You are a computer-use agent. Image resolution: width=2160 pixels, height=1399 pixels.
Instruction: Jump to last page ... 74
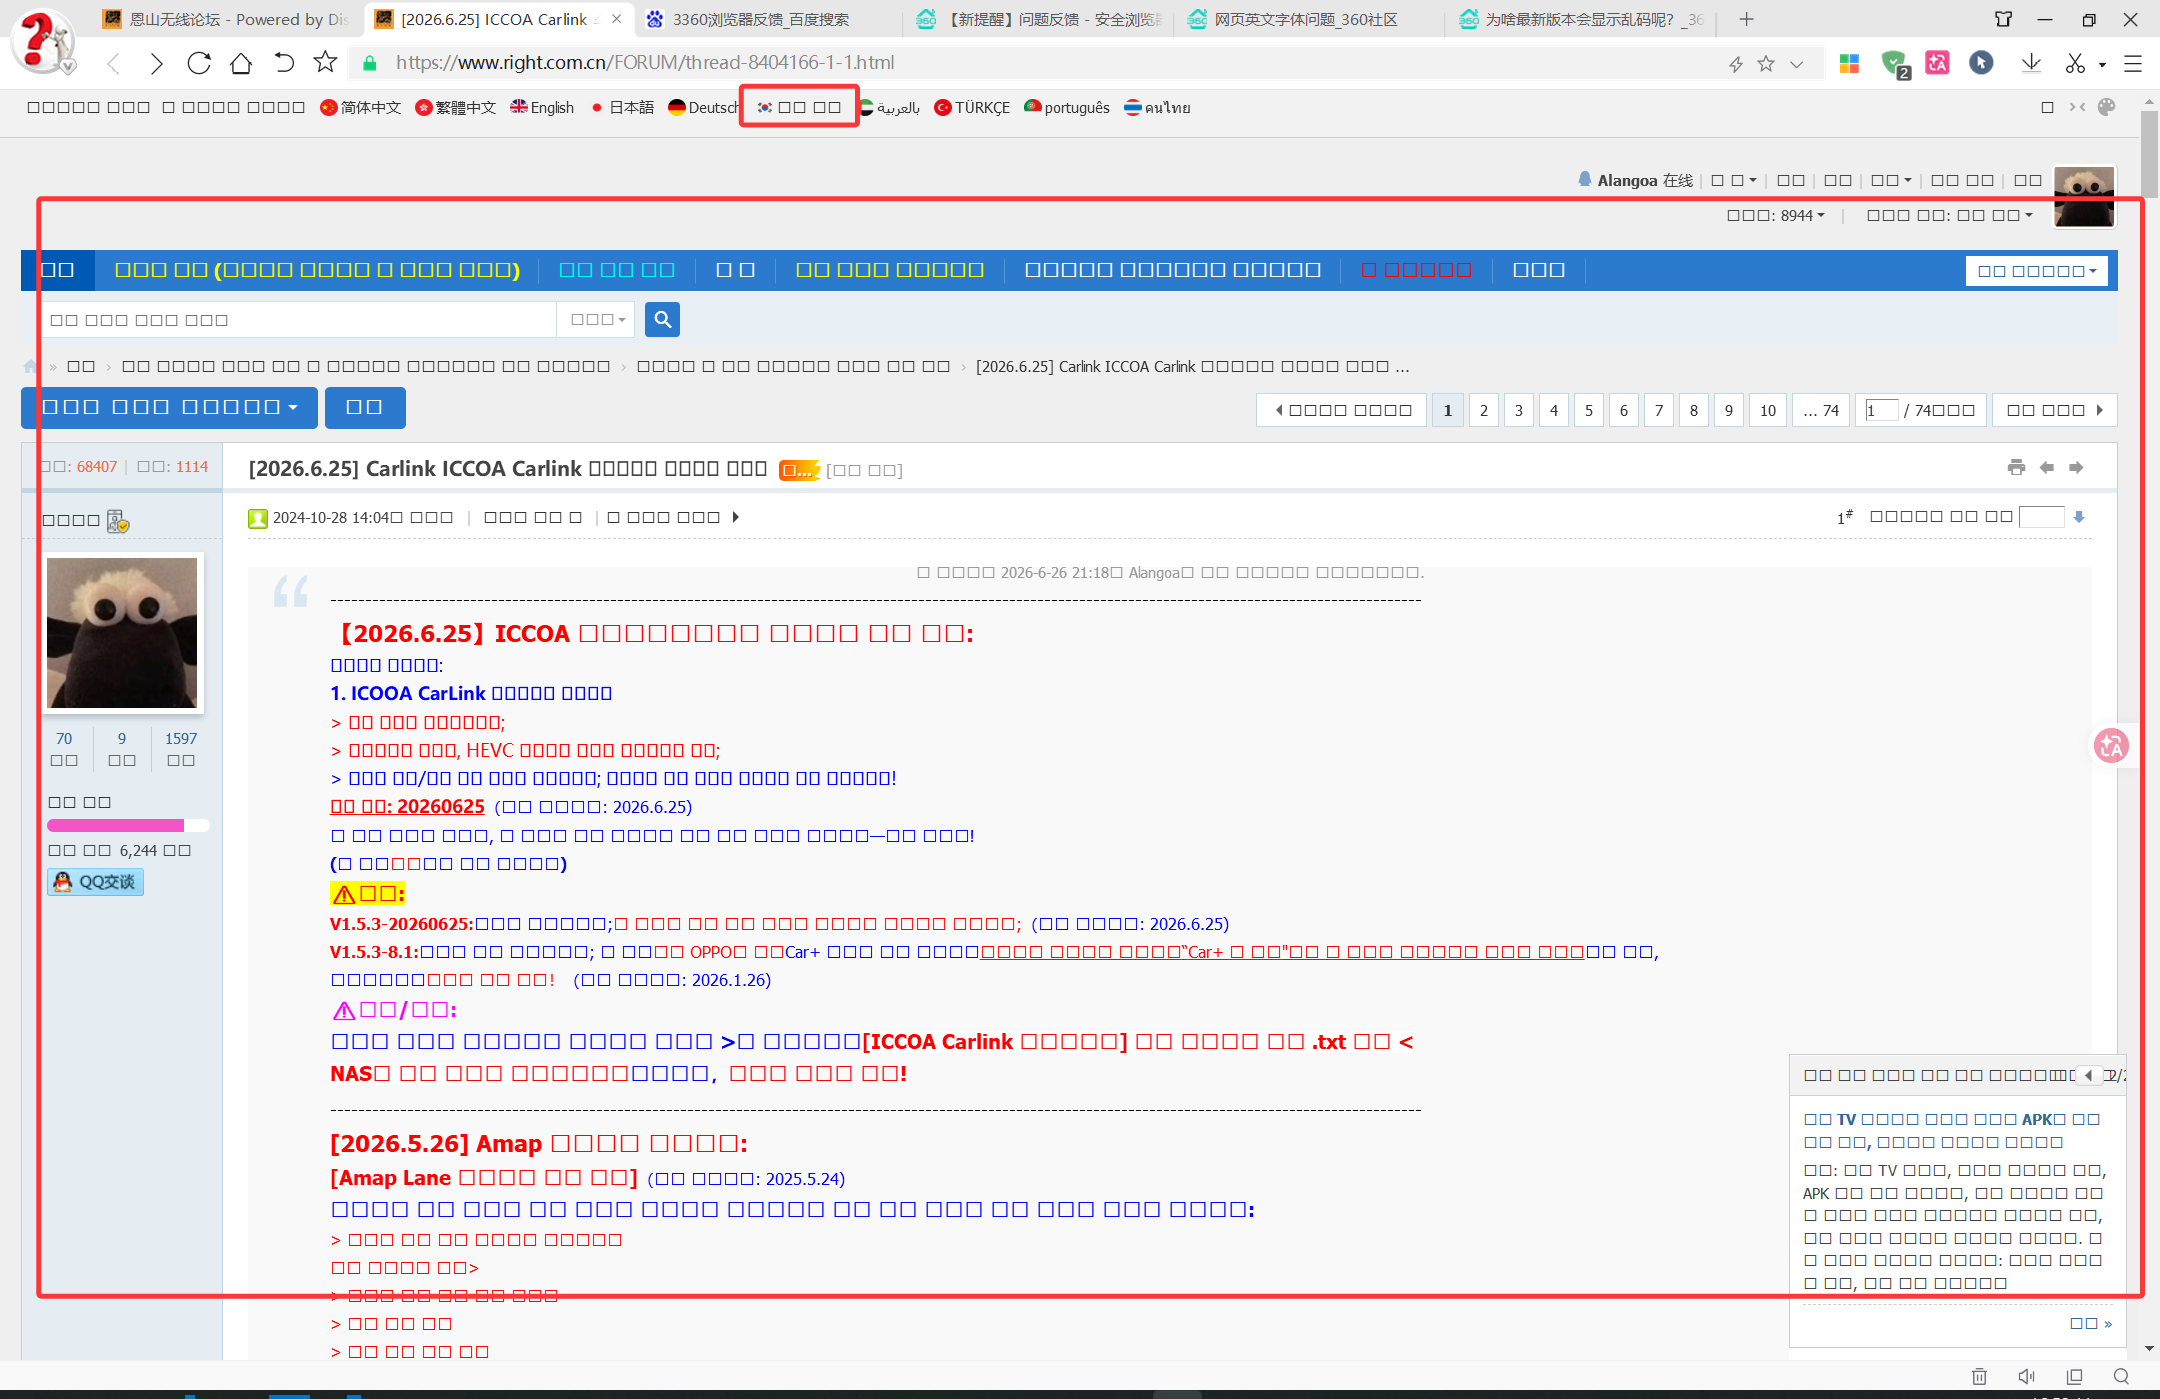[x=1821, y=410]
